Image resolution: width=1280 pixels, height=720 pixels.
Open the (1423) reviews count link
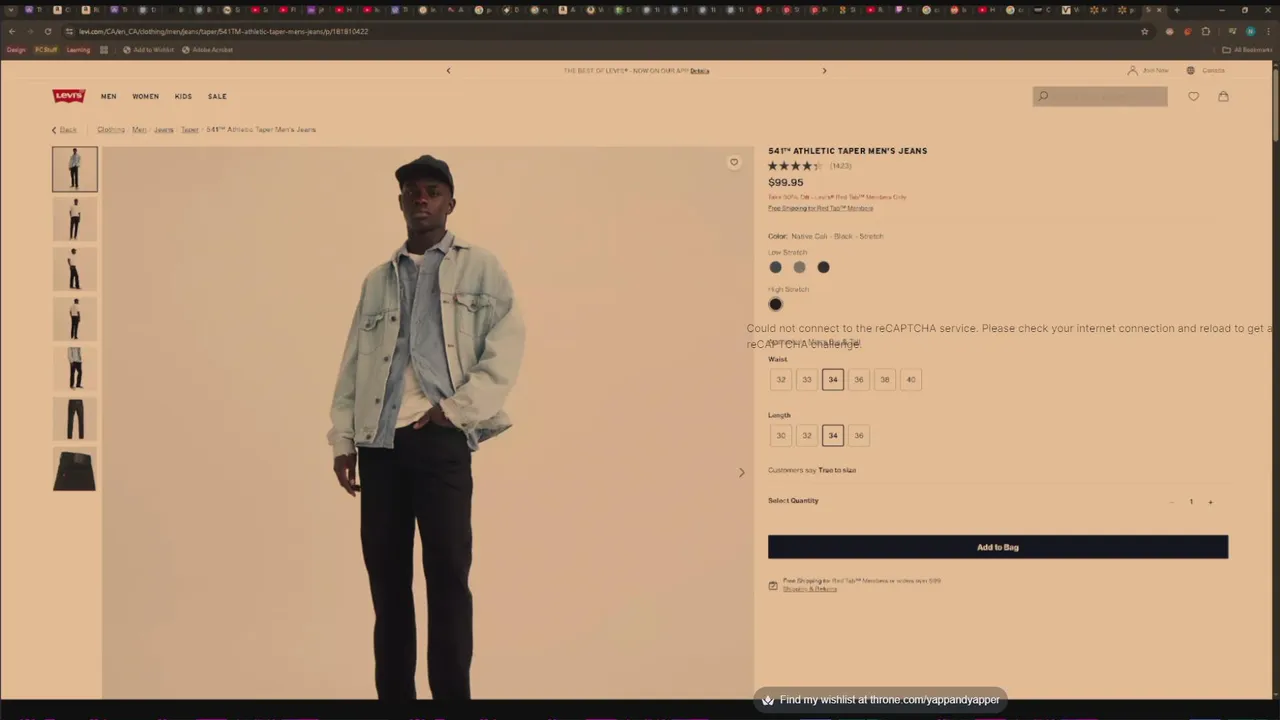click(x=840, y=166)
